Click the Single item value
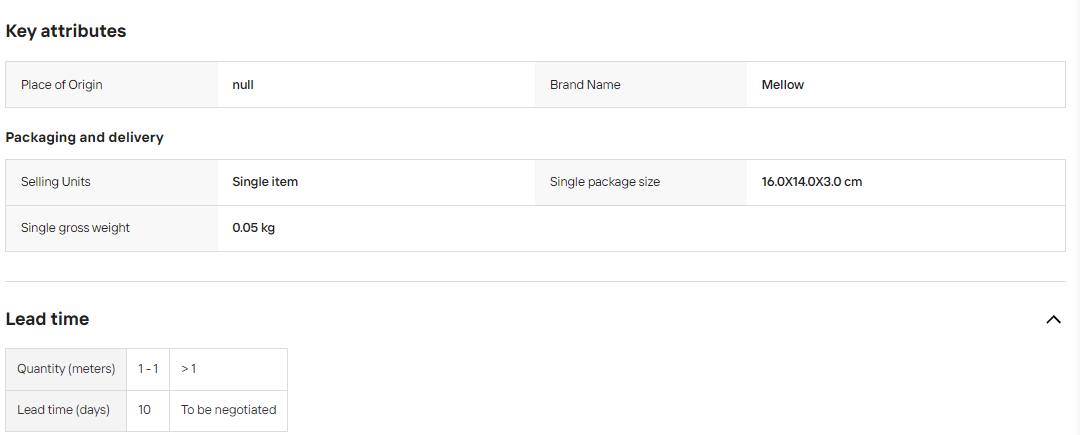Viewport: 1080px width, 435px height. pyautogui.click(x=265, y=182)
